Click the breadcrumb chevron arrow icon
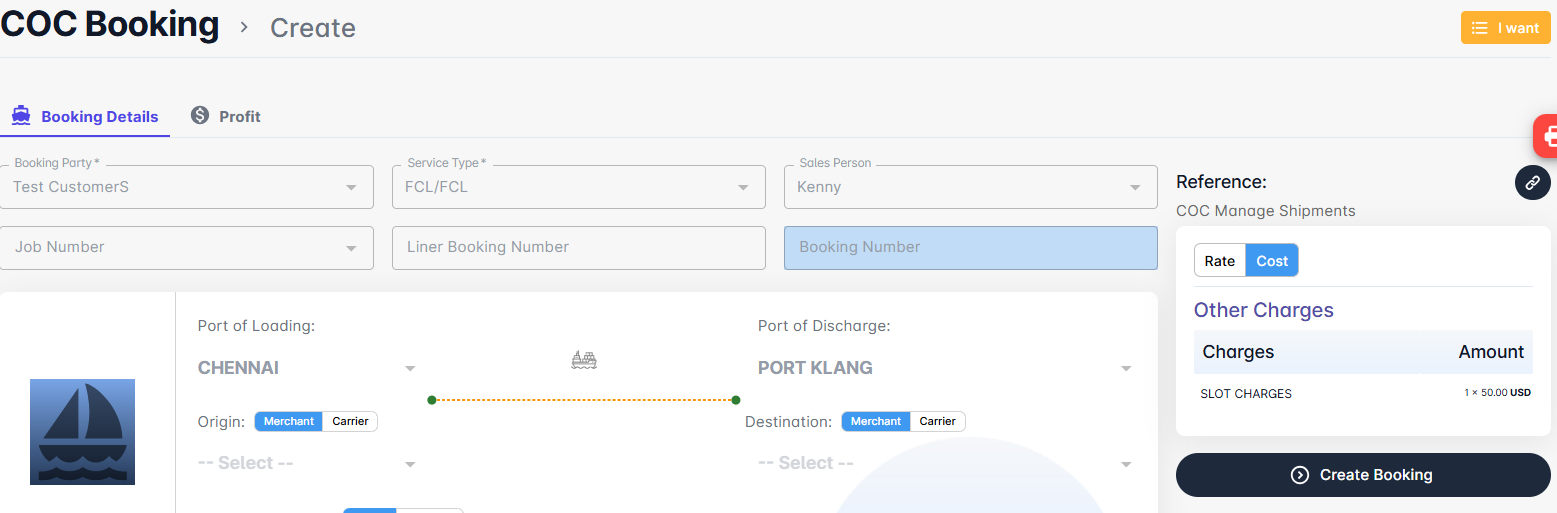1557x513 pixels. (x=244, y=27)
